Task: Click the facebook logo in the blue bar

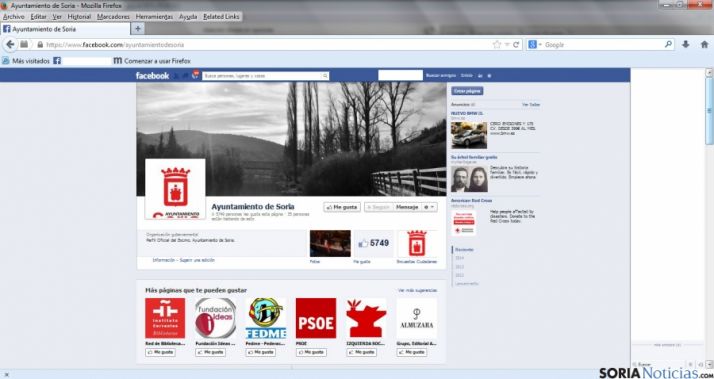Action: 152,76
